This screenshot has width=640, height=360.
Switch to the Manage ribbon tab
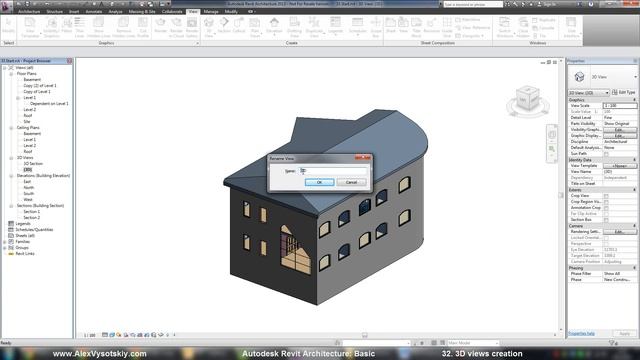point(211,11)
